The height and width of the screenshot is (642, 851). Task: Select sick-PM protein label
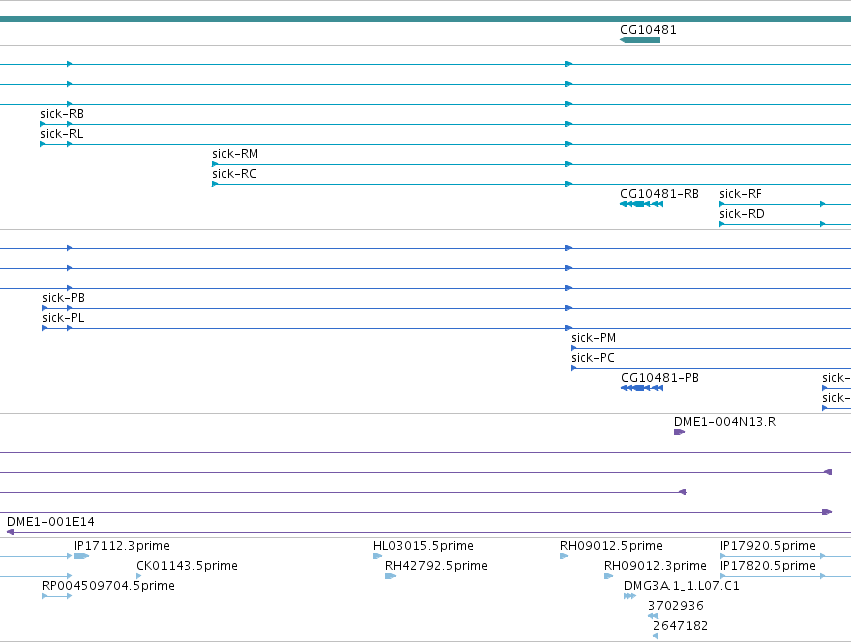click(594, 338)
